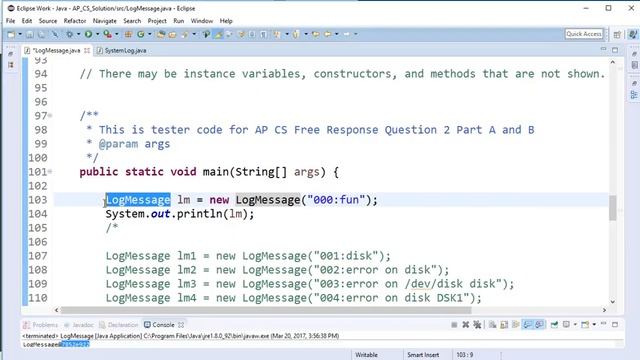Click the editor horizontal scrollbar thumb
Image resolution: width=640 pixels, height=360 pixels.
pyautogui.click(x=266, y=310)
